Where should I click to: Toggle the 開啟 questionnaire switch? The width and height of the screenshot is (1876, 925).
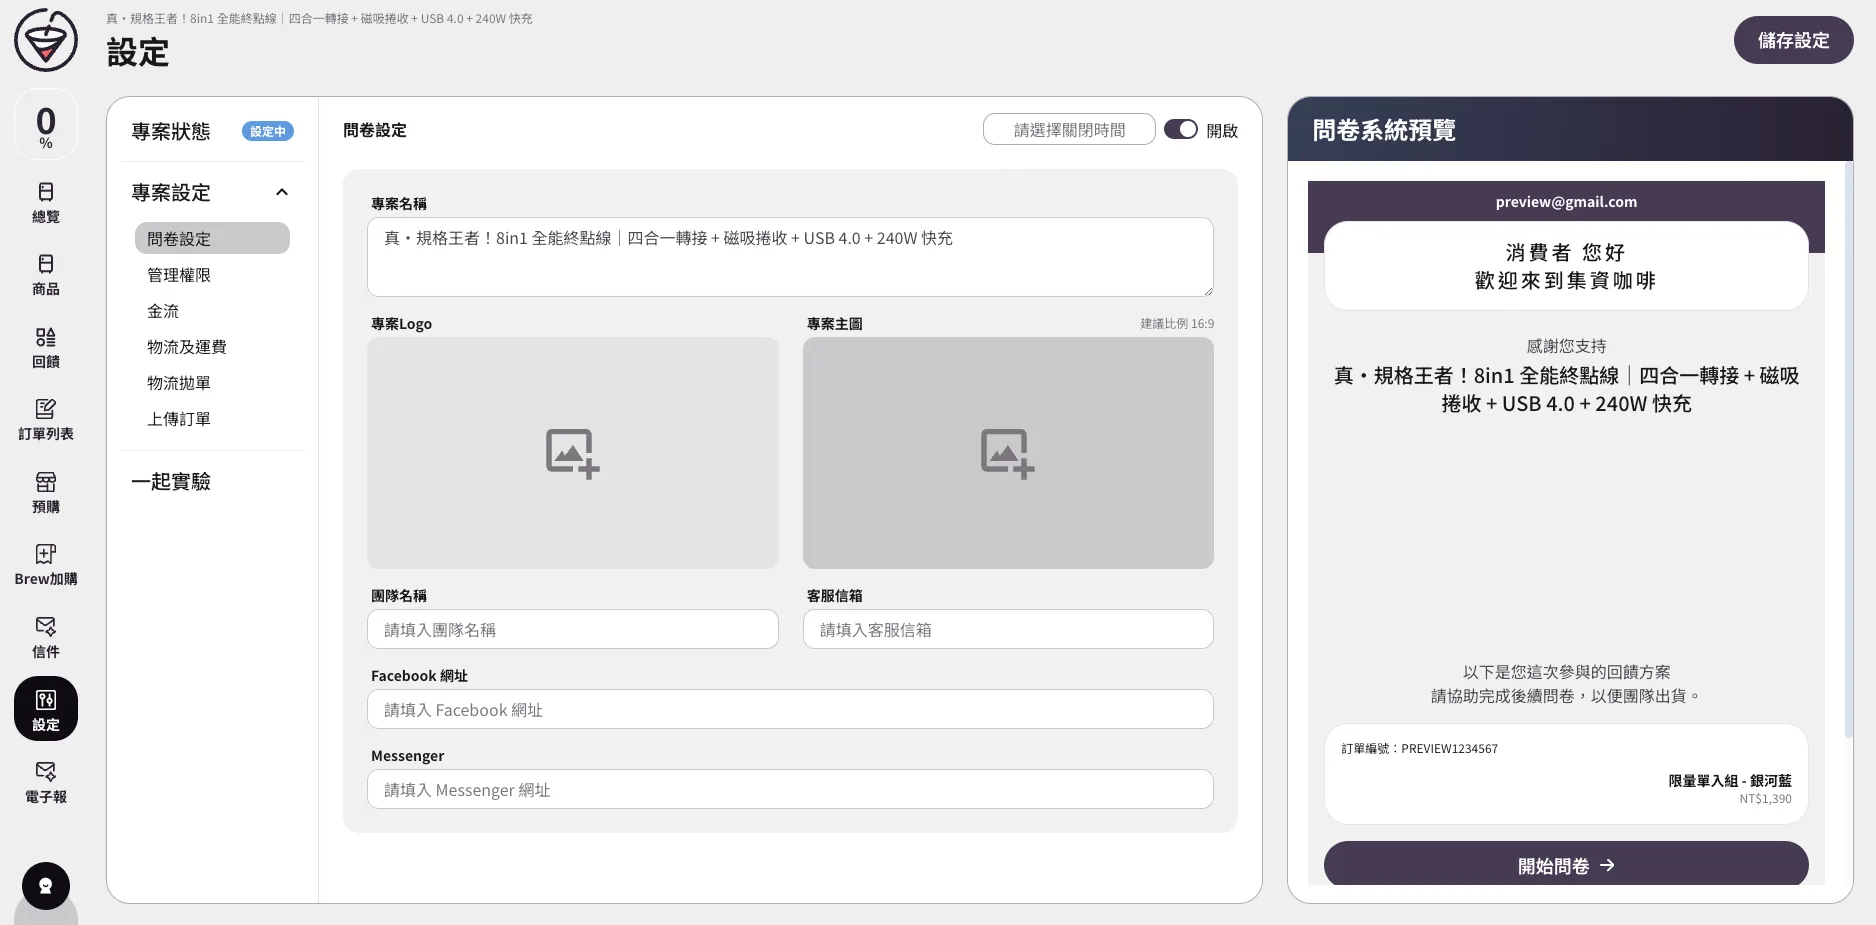tap(1180, 130)
